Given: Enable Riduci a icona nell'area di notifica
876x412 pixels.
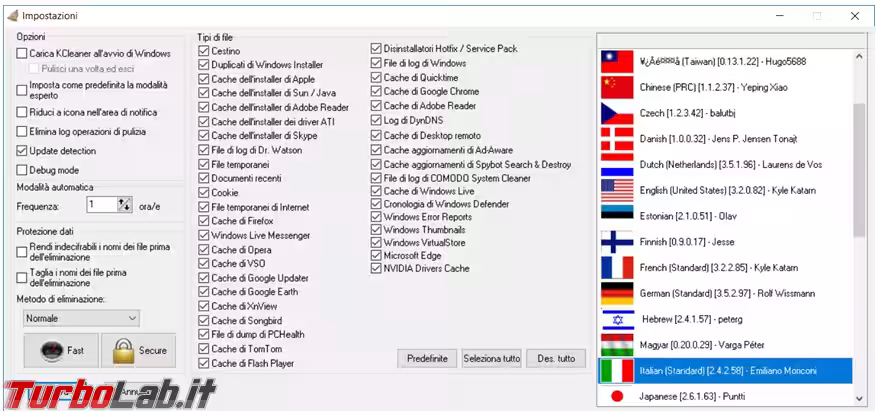Looking at the screenshot, I should (x=22, y=112).
